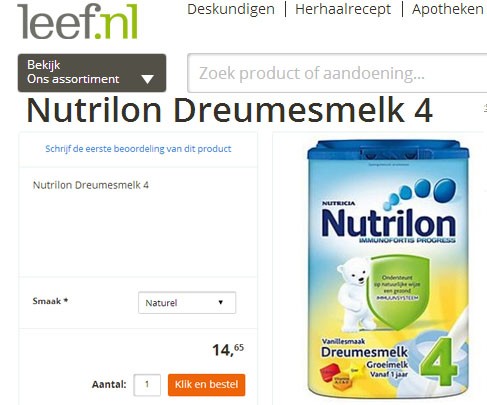Go to Herhaalrecept page
487x405 pixels.
(343, 9)
